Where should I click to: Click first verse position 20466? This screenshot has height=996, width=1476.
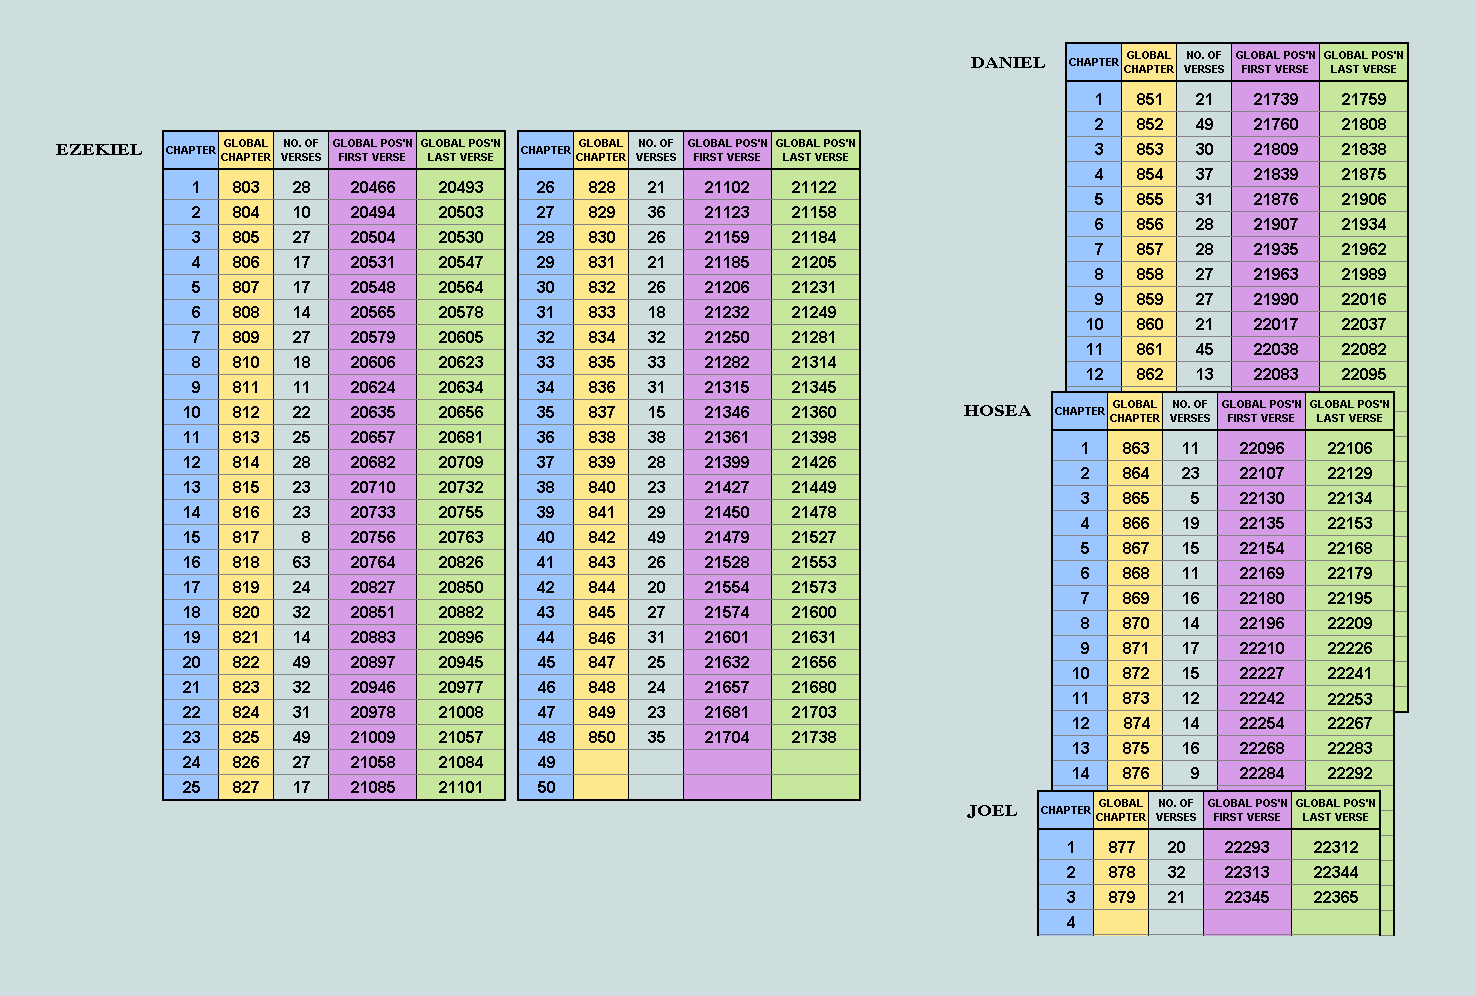[x=373, y=187]
